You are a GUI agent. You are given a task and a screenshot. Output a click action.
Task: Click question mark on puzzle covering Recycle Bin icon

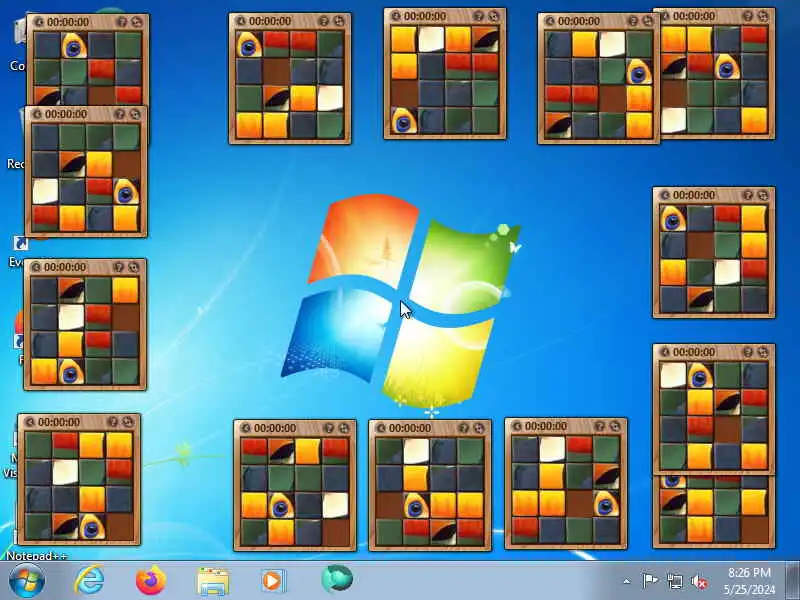click(119, 114)
